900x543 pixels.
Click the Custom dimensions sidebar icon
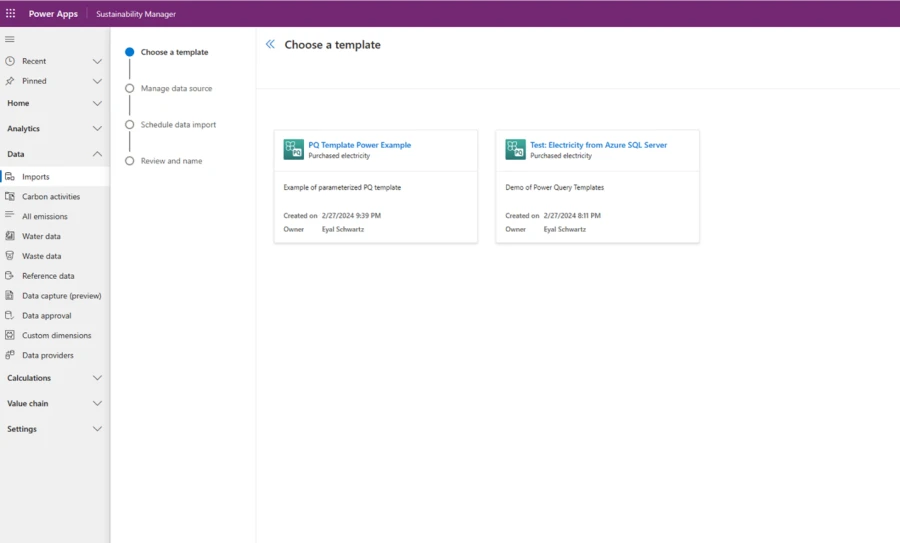(x=10, y=335)
